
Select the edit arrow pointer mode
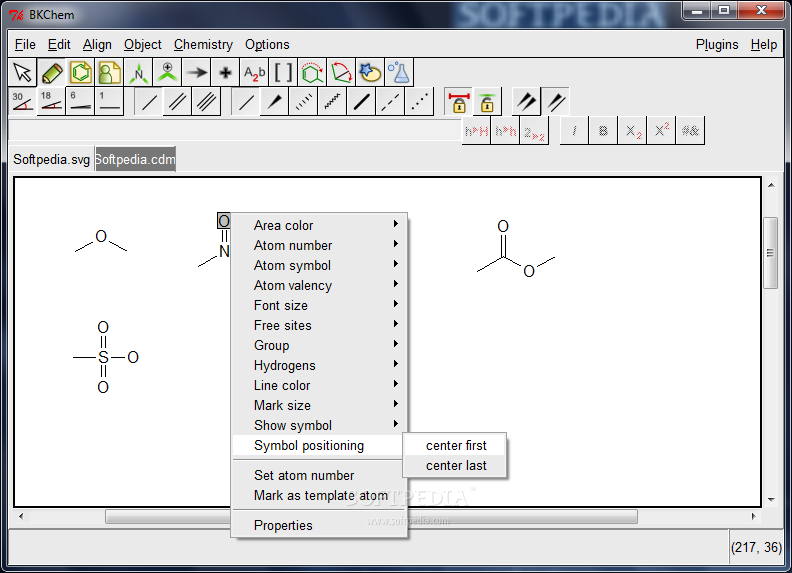coord(23,73)
